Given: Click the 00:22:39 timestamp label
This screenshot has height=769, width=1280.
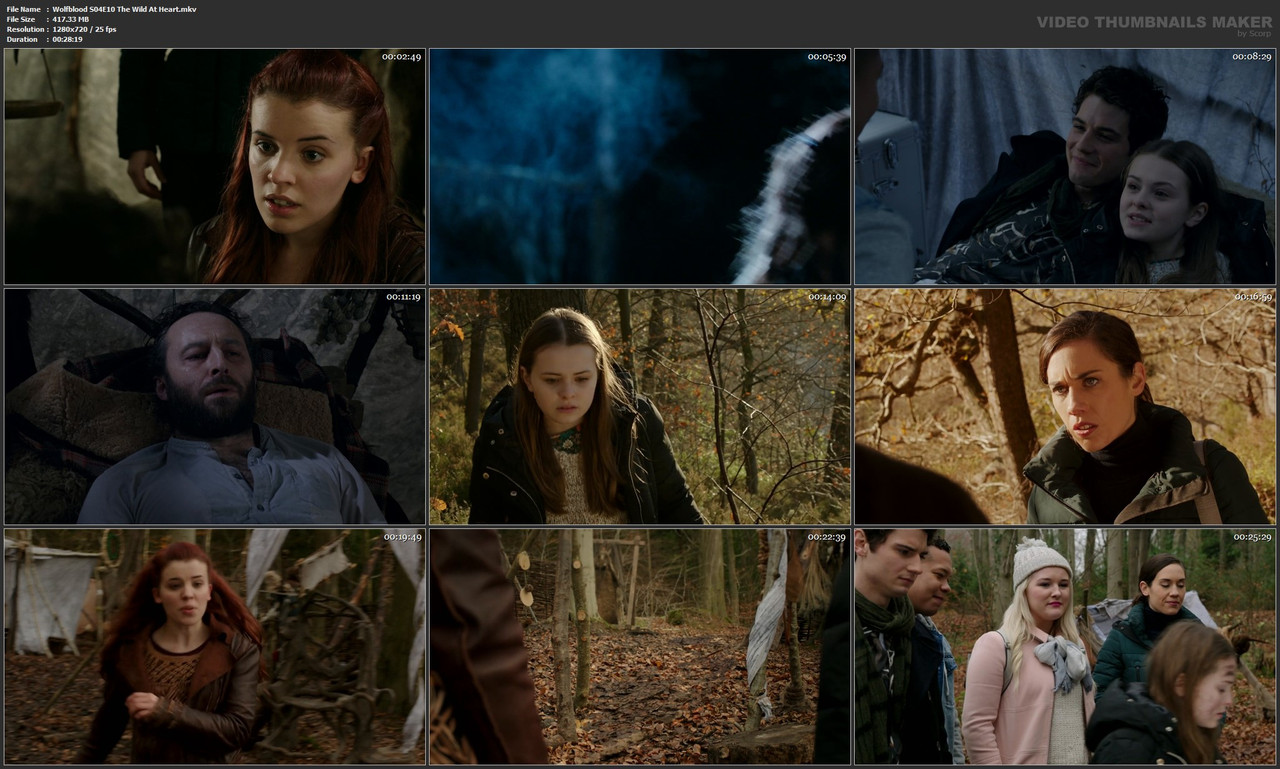Looking at the screenshot, I should 827,537.
